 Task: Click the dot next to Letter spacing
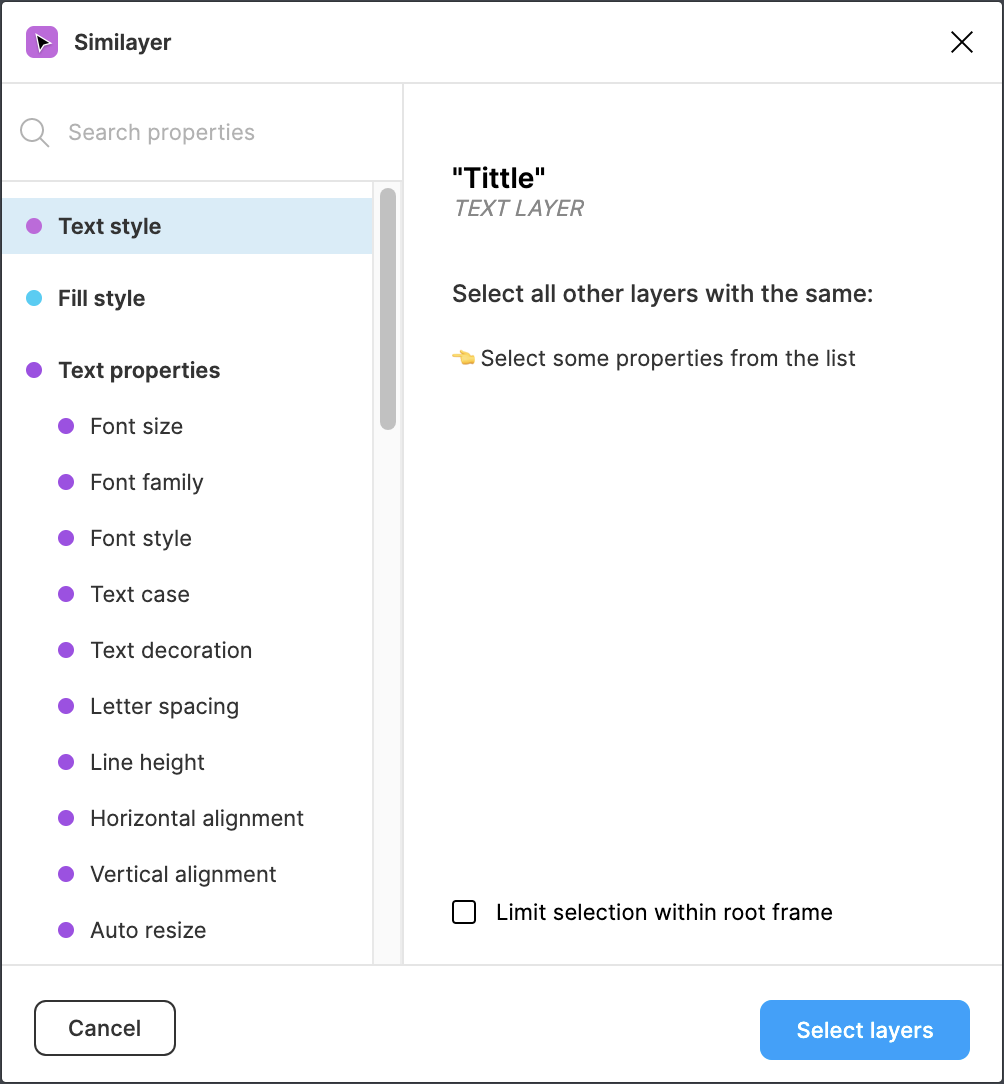point(66,706)
